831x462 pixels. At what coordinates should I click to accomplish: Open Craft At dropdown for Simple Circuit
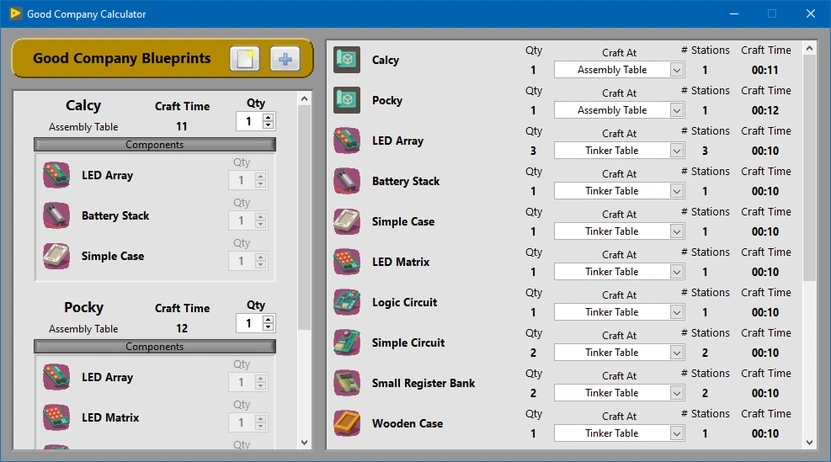tap(676, 352)
